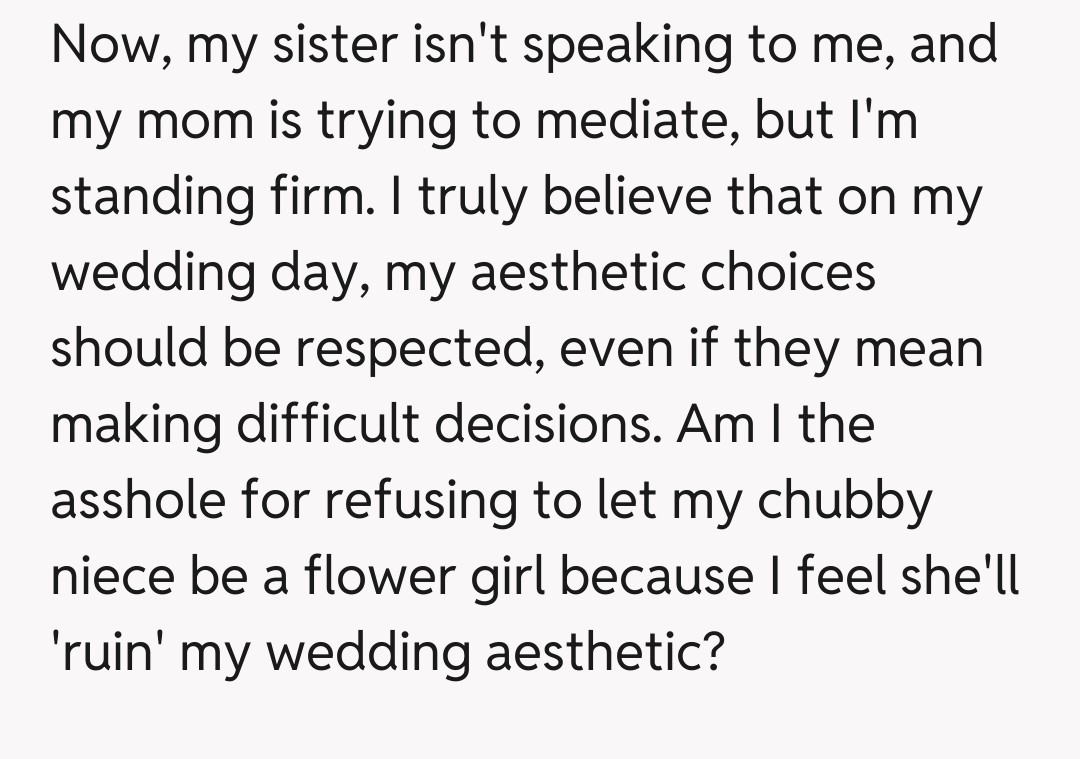Tap the word "believe"
1080x759 pixels.
click(x=640, y=197)
